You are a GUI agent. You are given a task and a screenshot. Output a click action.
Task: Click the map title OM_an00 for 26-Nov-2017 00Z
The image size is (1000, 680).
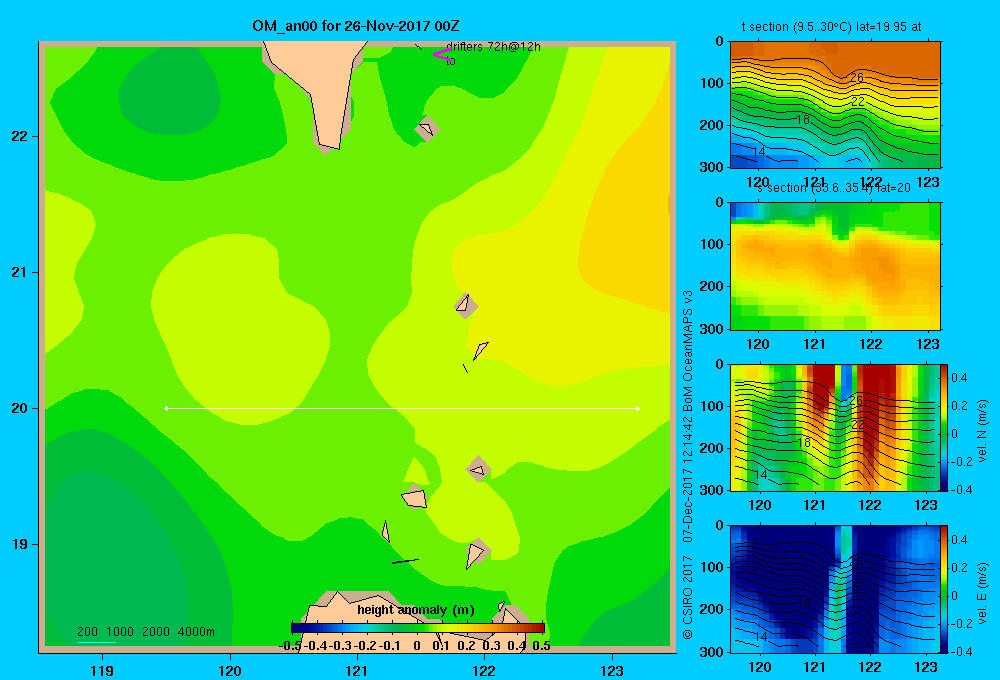point(356,26)
